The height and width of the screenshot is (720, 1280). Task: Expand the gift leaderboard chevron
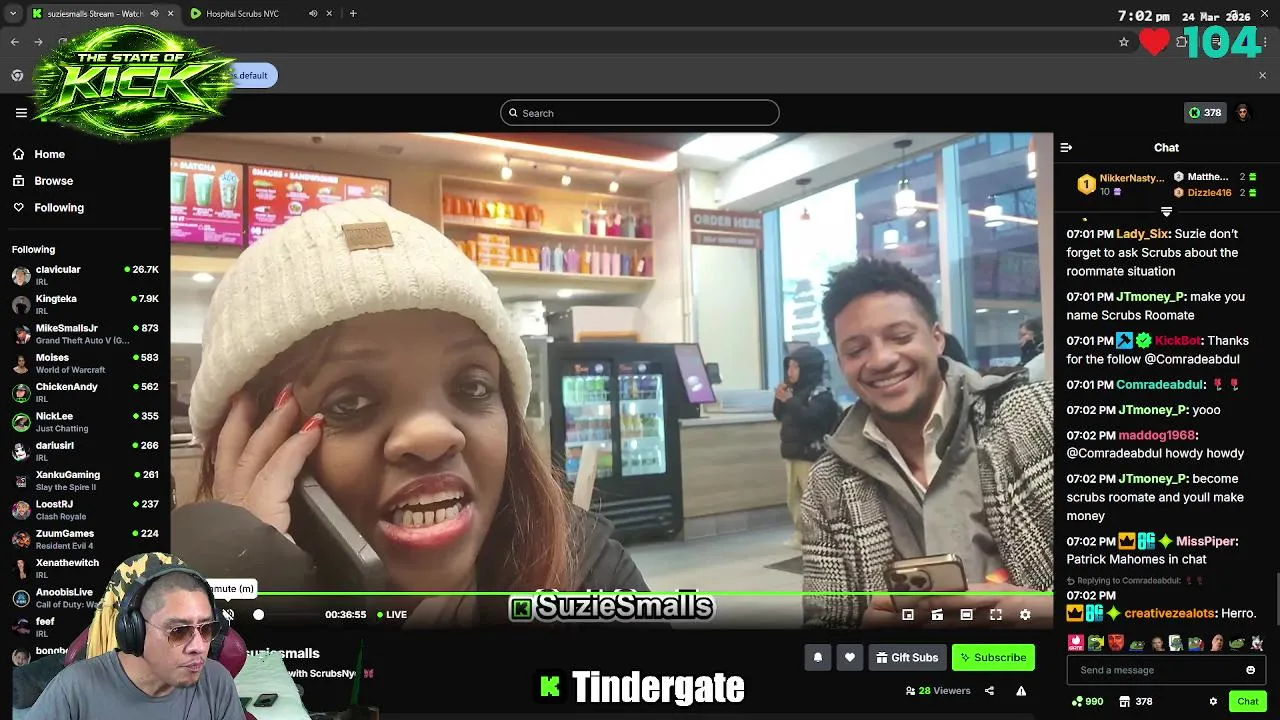tap(1166, 211)
